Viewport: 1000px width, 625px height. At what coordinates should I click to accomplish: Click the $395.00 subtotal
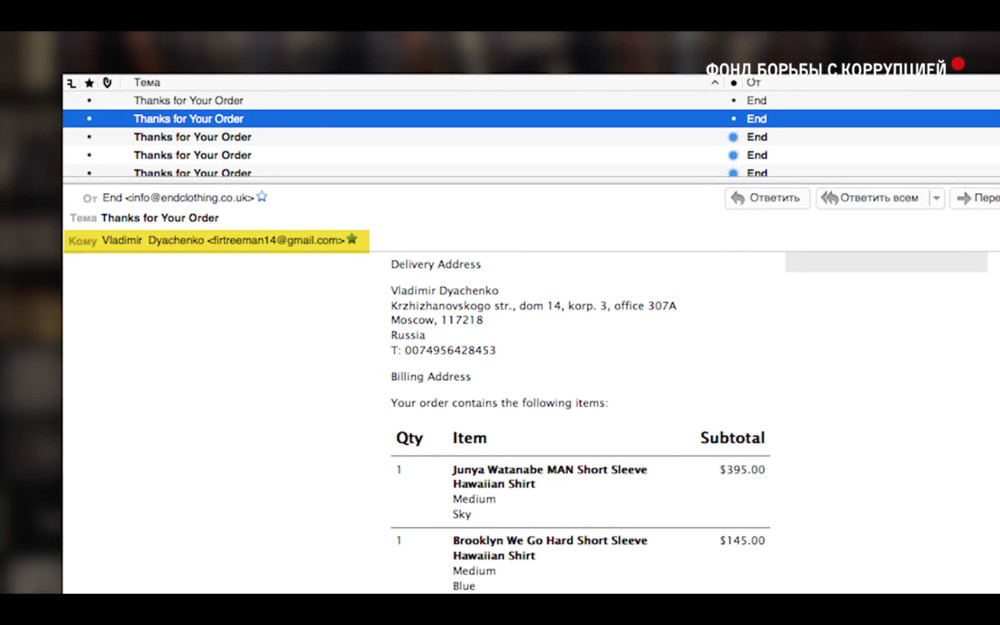[742, 470]
